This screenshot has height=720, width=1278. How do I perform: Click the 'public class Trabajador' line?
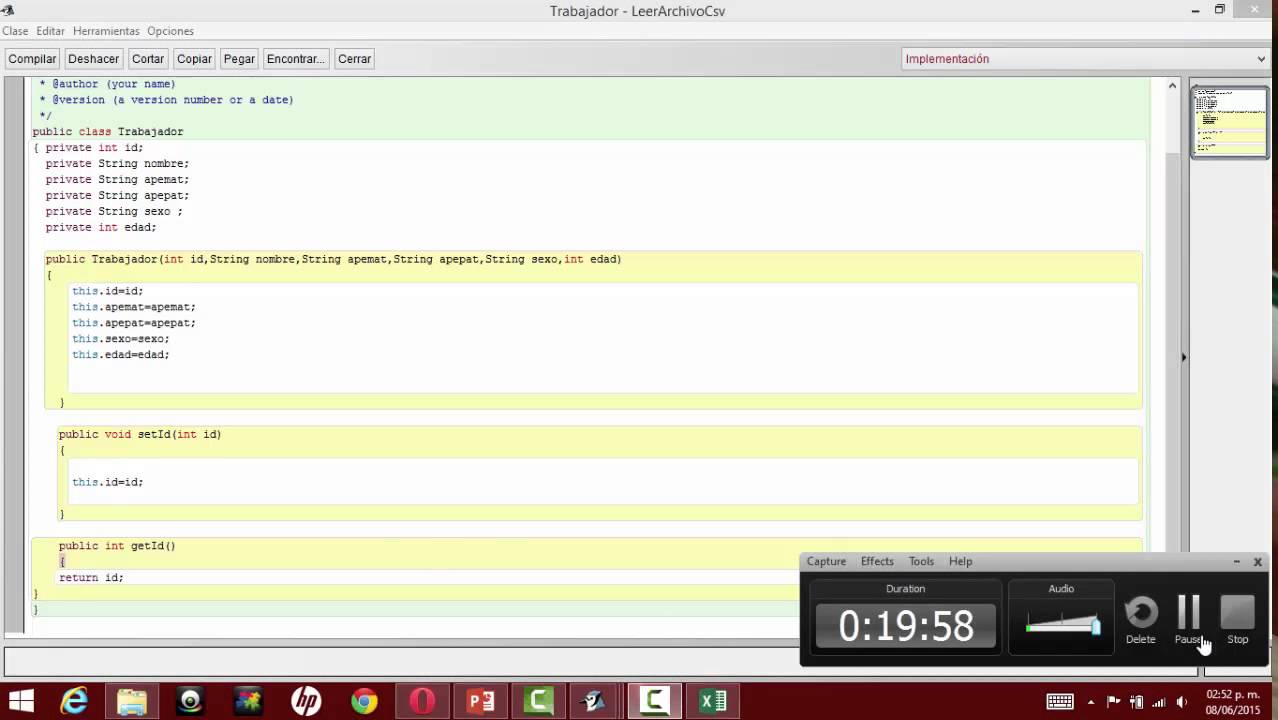[x=108, y=131]
